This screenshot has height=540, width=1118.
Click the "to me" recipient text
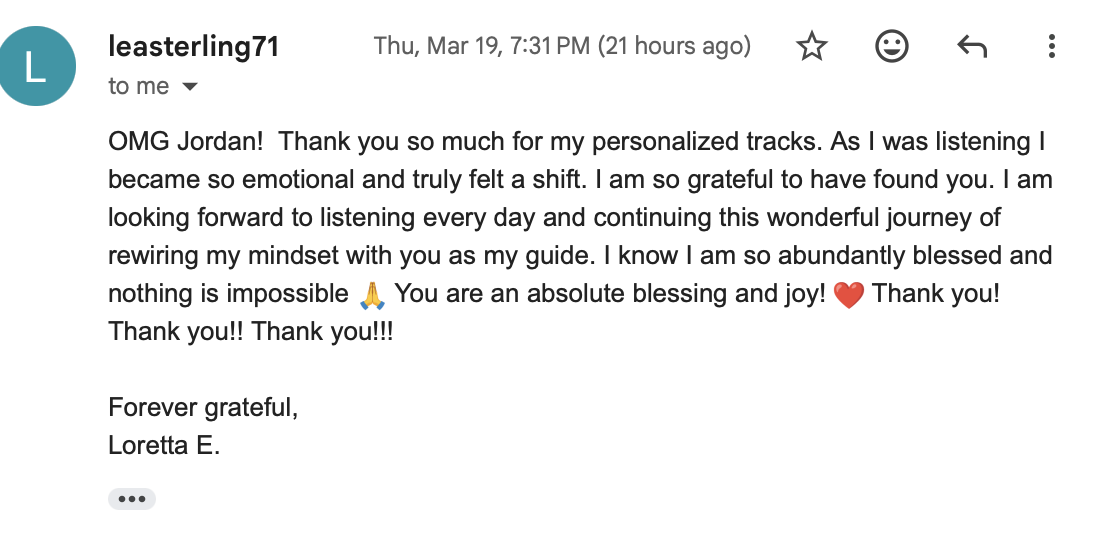(138, 87)
